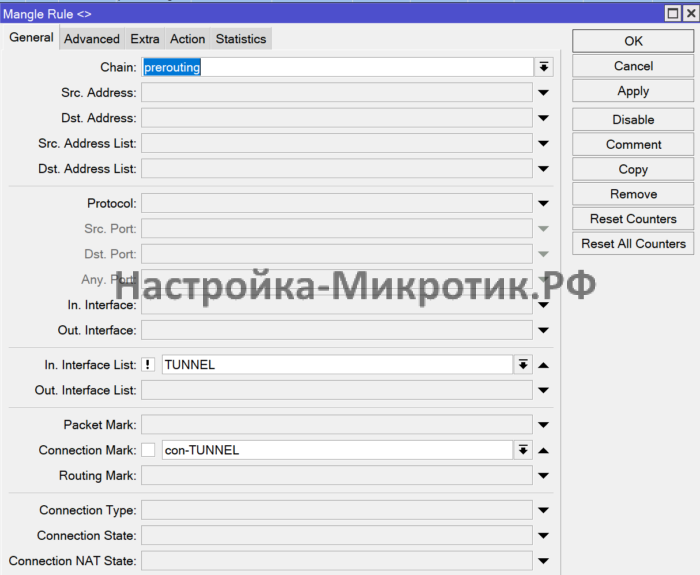Click the Cancel button
The width and height of the screenshot is (700, 575).
click(633, 66)
